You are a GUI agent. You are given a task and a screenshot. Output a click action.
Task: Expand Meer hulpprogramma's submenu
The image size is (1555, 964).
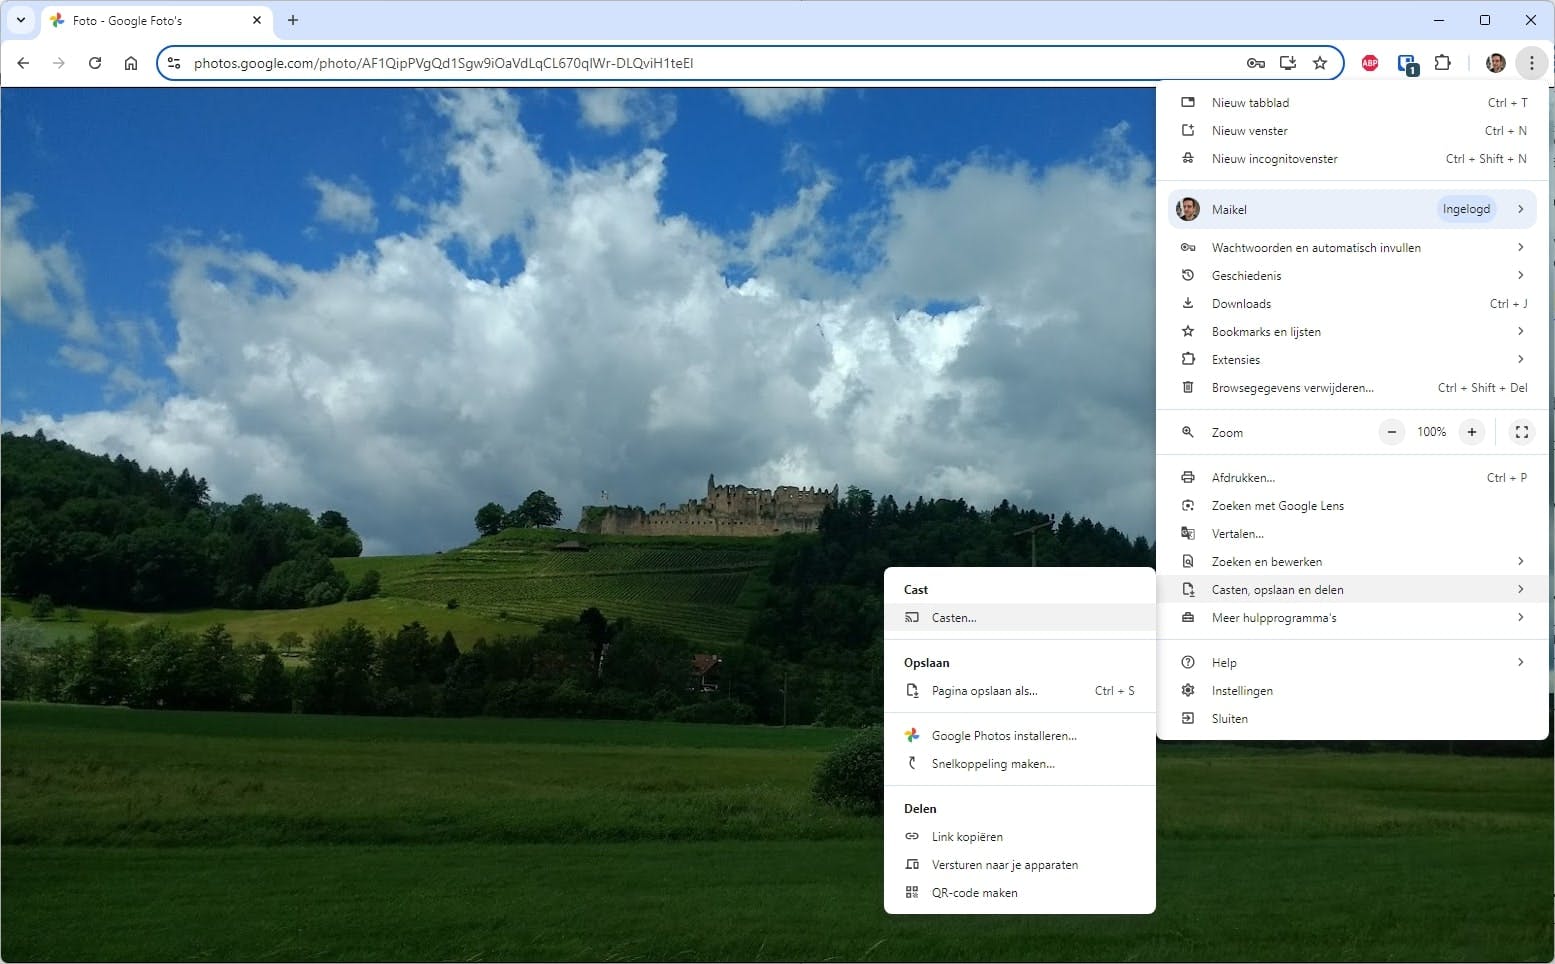(1352, 617)
